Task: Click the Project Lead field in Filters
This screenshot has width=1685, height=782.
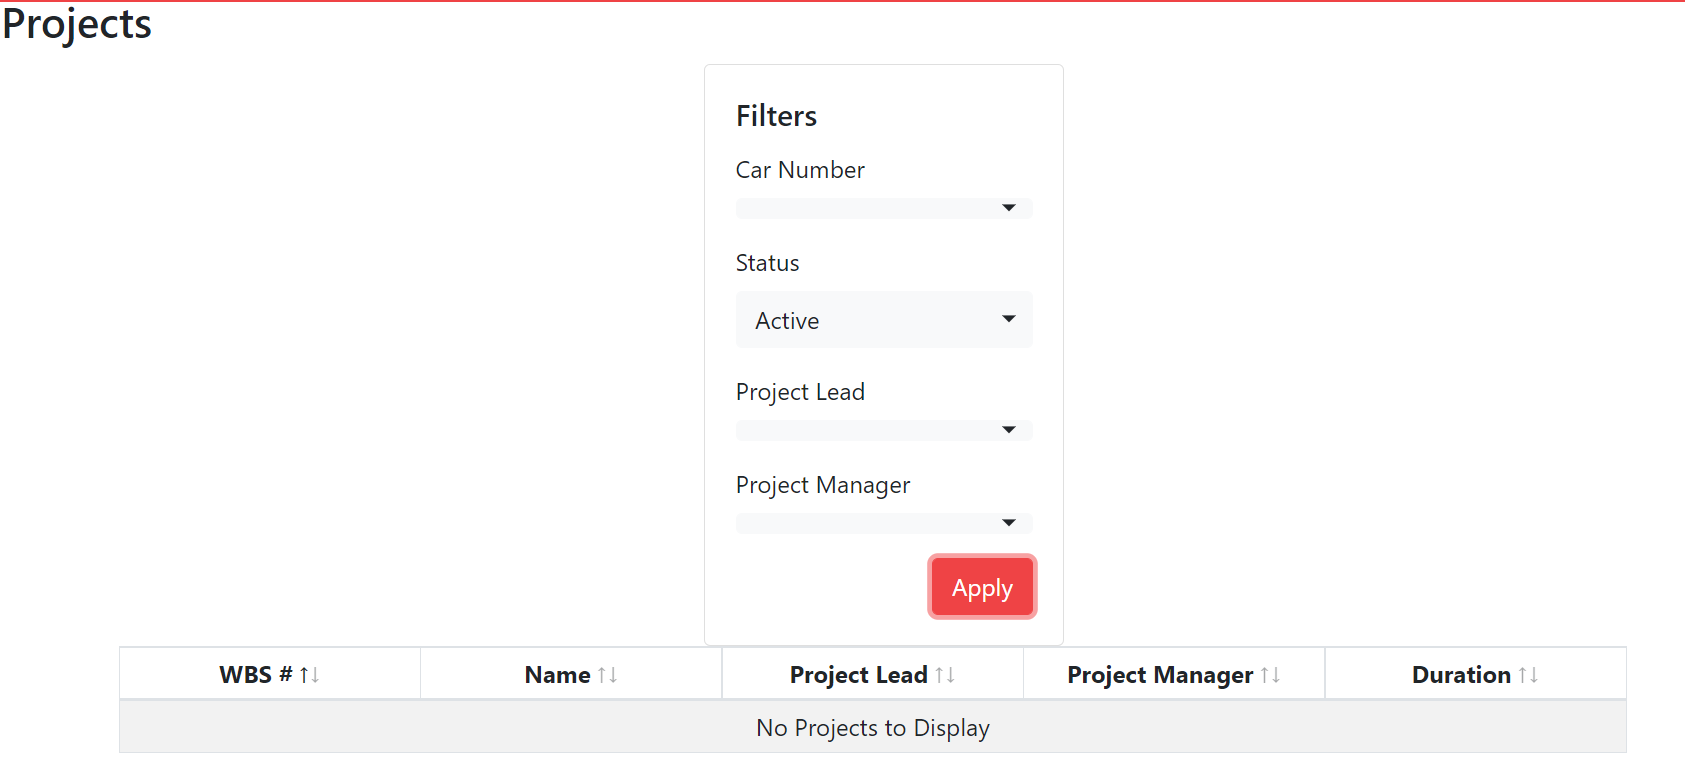Action: 800,391
